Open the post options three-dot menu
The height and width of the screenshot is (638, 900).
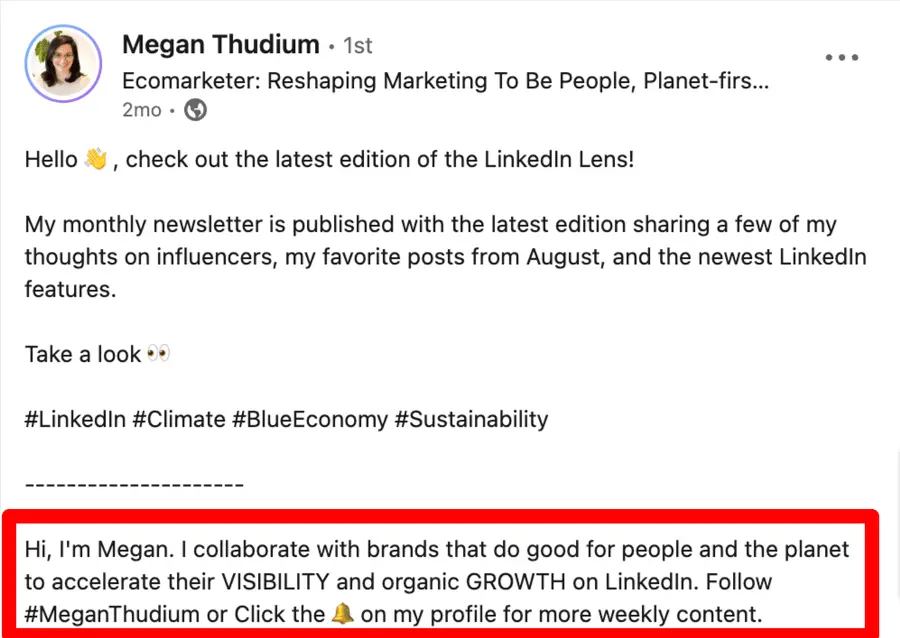click(842, 57)
